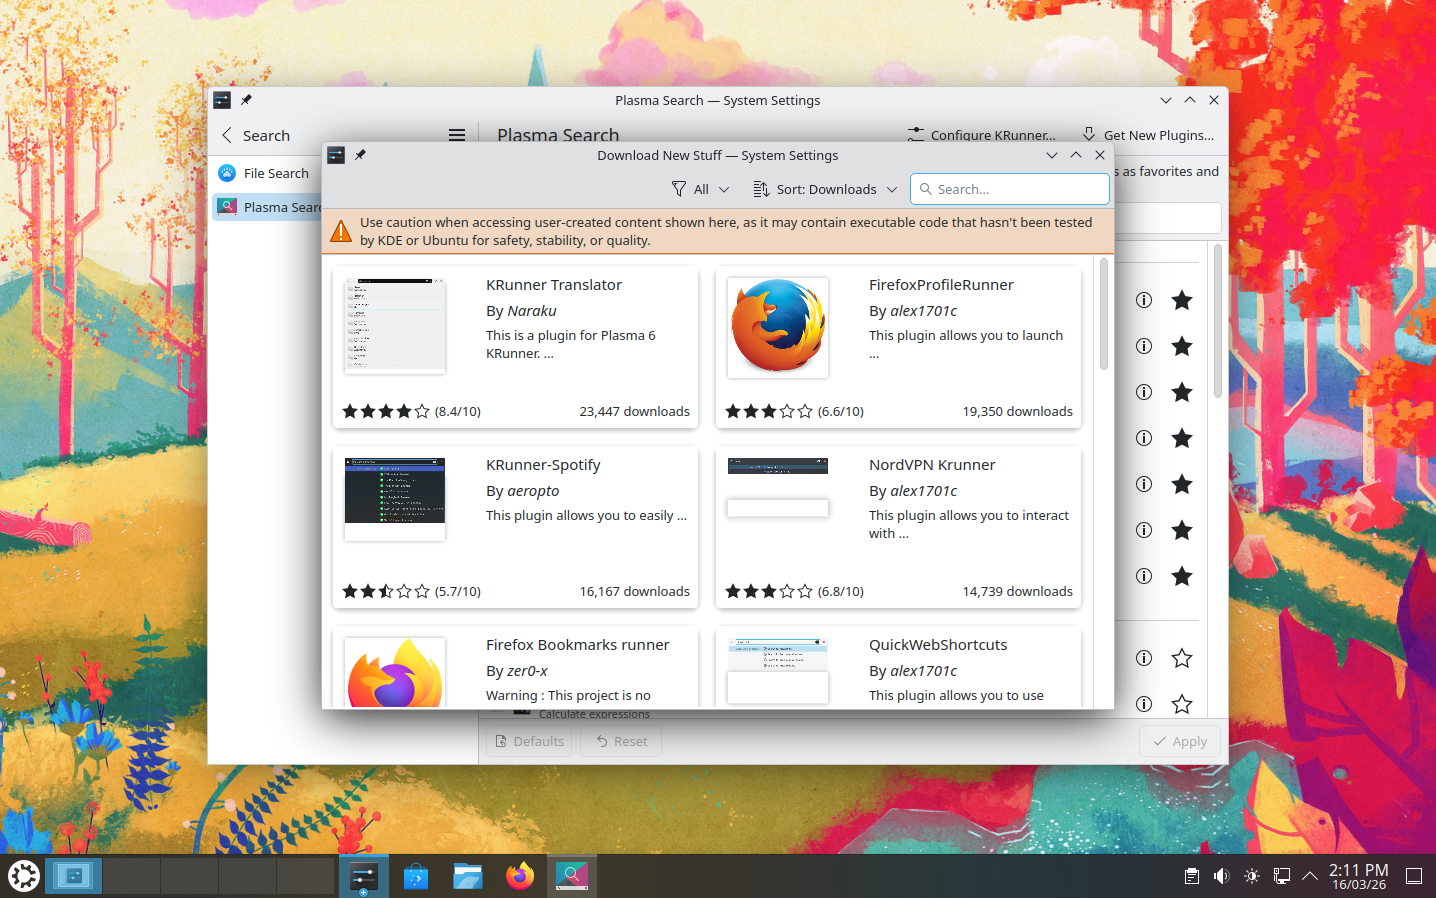Click the Firefox Bookmarks runner logo thumbnail
Screen dimensions: 1436x898
(395, 673)
